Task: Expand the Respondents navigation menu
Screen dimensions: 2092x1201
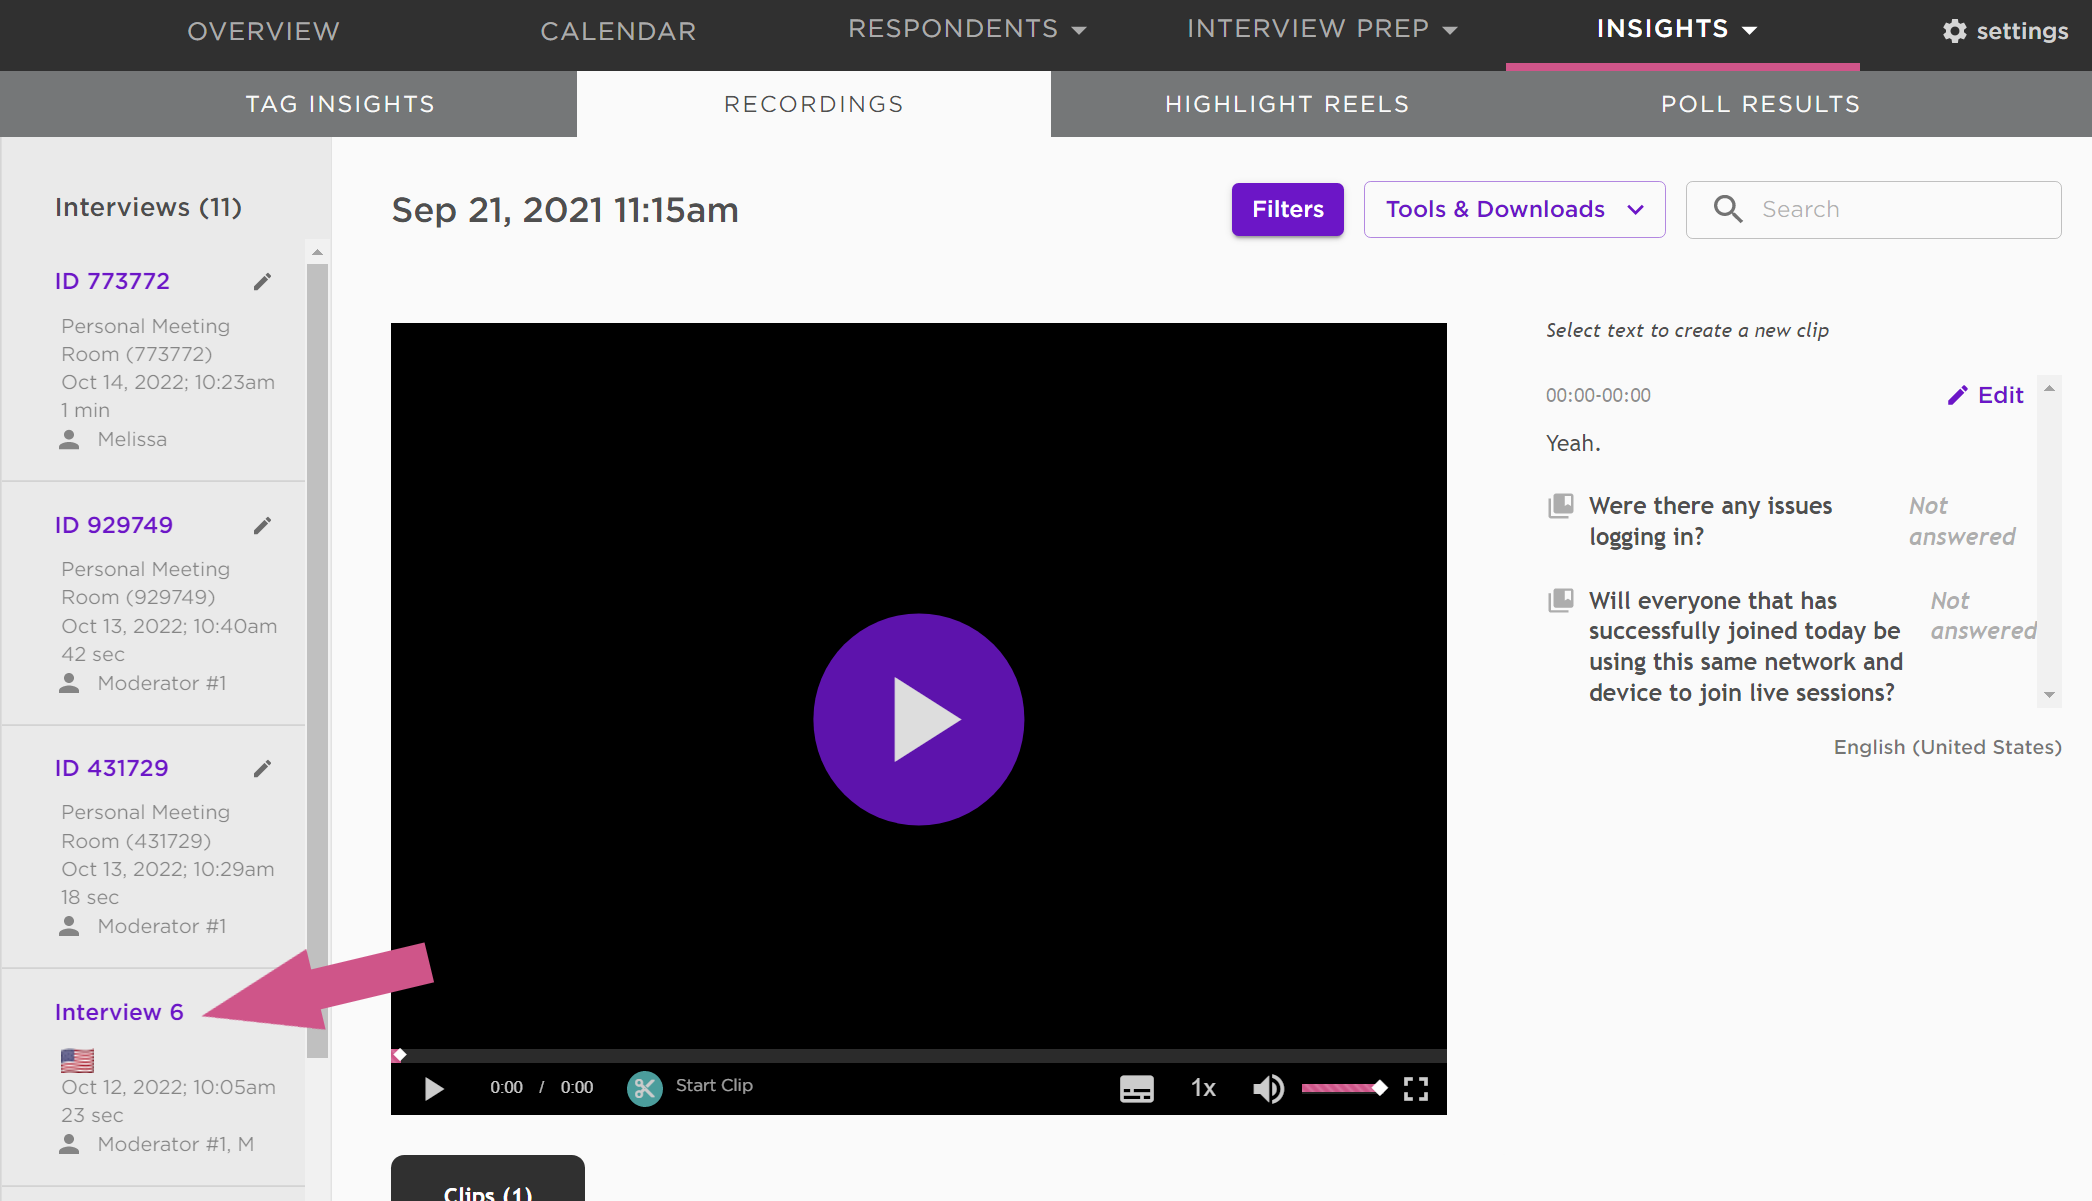Action: pyautogui.click(x=966, y=29)
